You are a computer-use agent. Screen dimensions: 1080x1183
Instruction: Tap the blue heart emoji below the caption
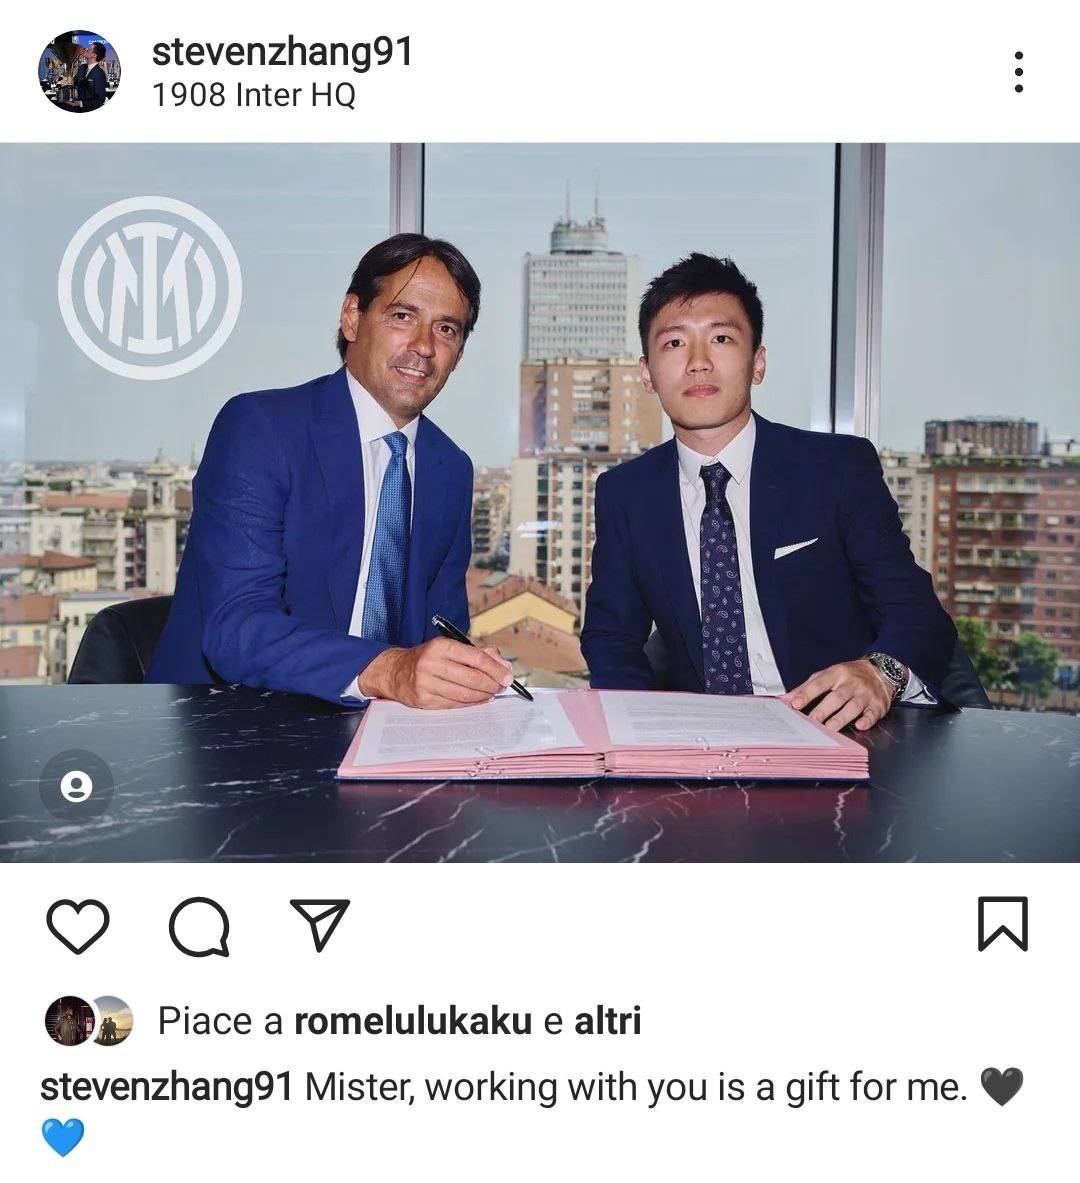click(63, 1138)
